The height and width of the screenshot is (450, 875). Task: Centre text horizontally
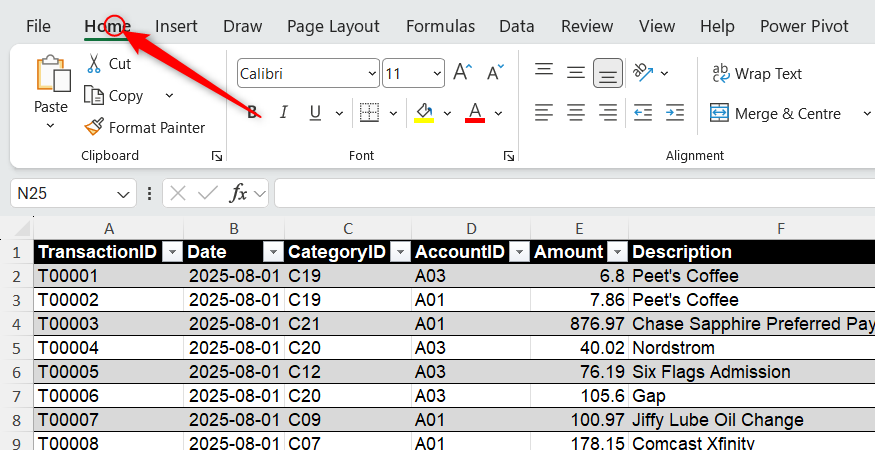coord(576,113)
